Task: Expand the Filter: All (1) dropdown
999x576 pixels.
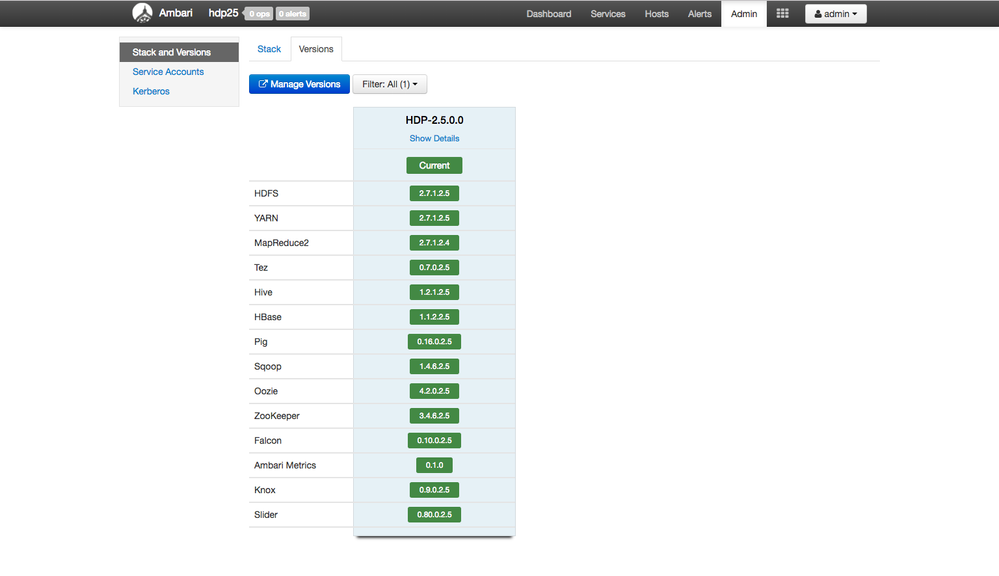Action: click(x=390, y=84)
